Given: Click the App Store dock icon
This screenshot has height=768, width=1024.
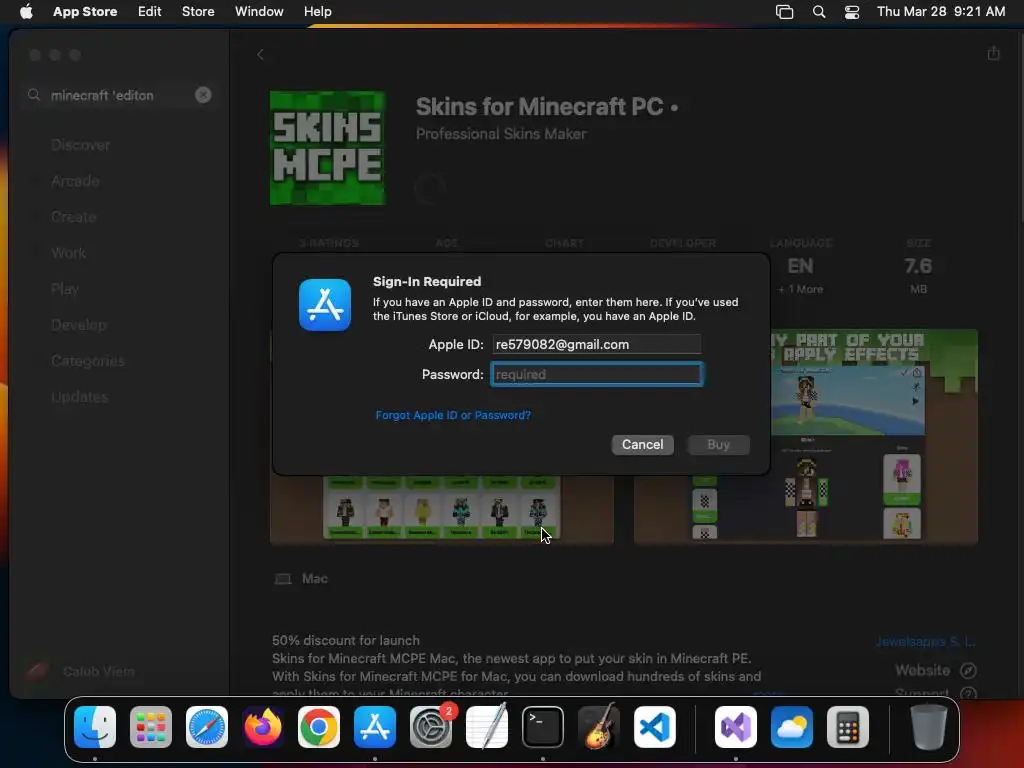Looking at the screenshot, I should [375, 727].
